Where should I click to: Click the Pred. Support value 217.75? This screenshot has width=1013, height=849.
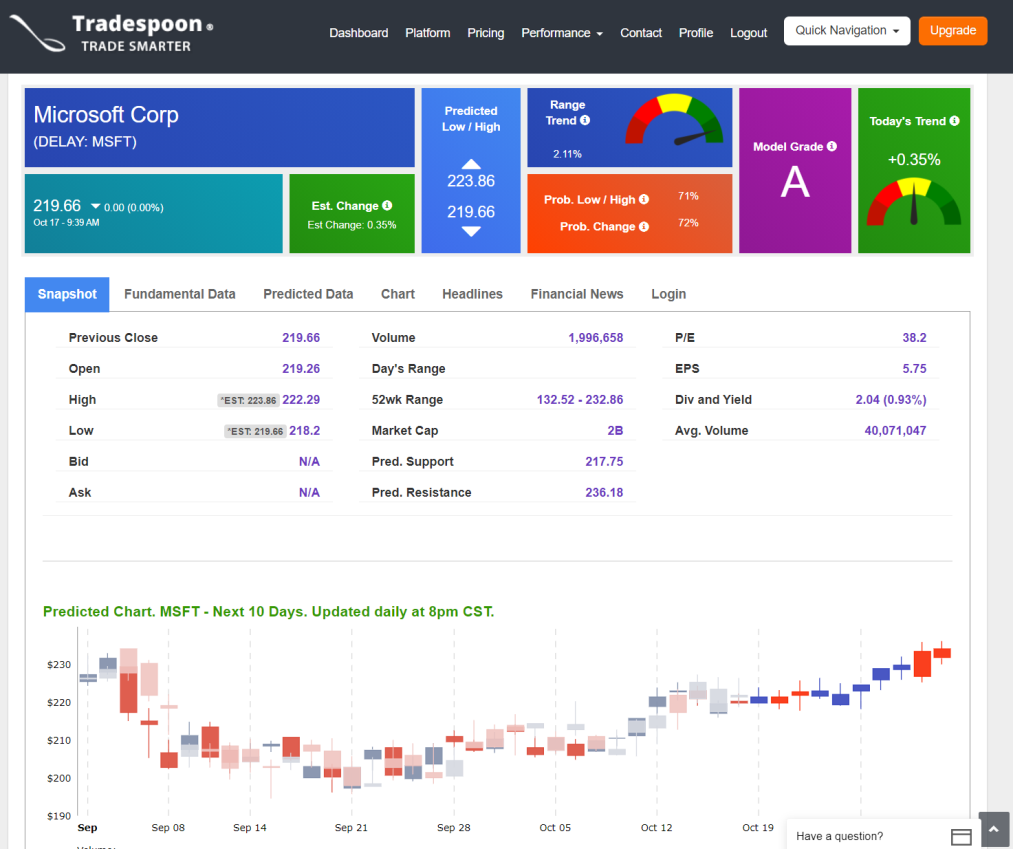604,462
